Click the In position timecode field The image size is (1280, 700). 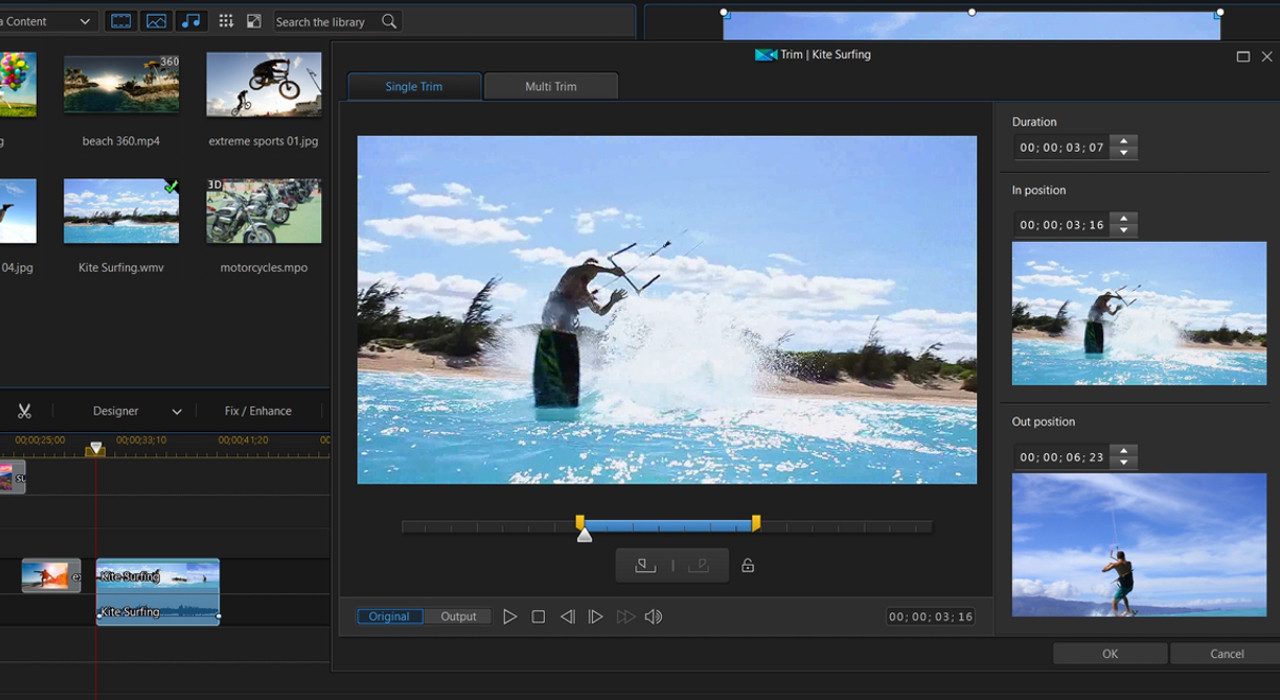tap(1062, 225)
